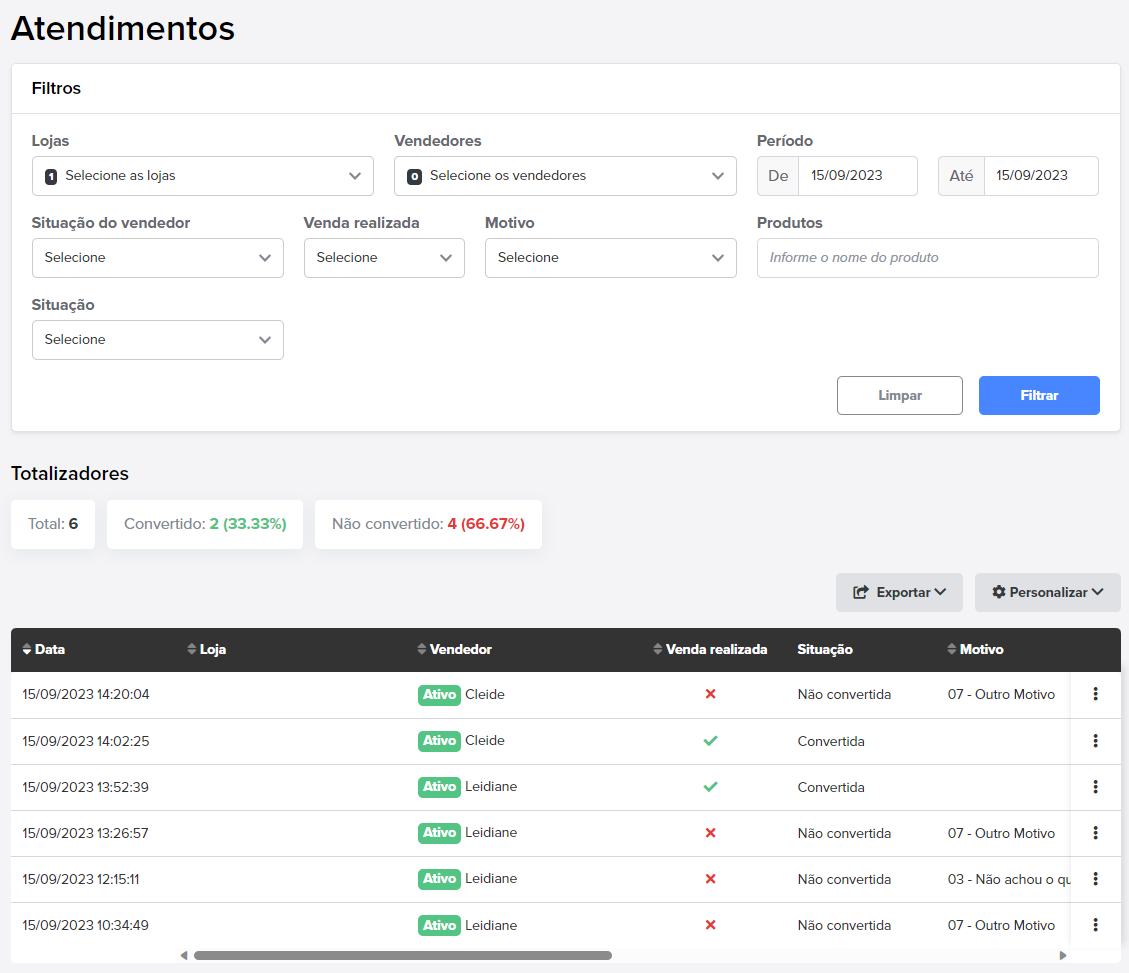Click Leidiane in the 13:26:57 row
The height and width of the screenshot is (973, 1129).
click(491, 833)
